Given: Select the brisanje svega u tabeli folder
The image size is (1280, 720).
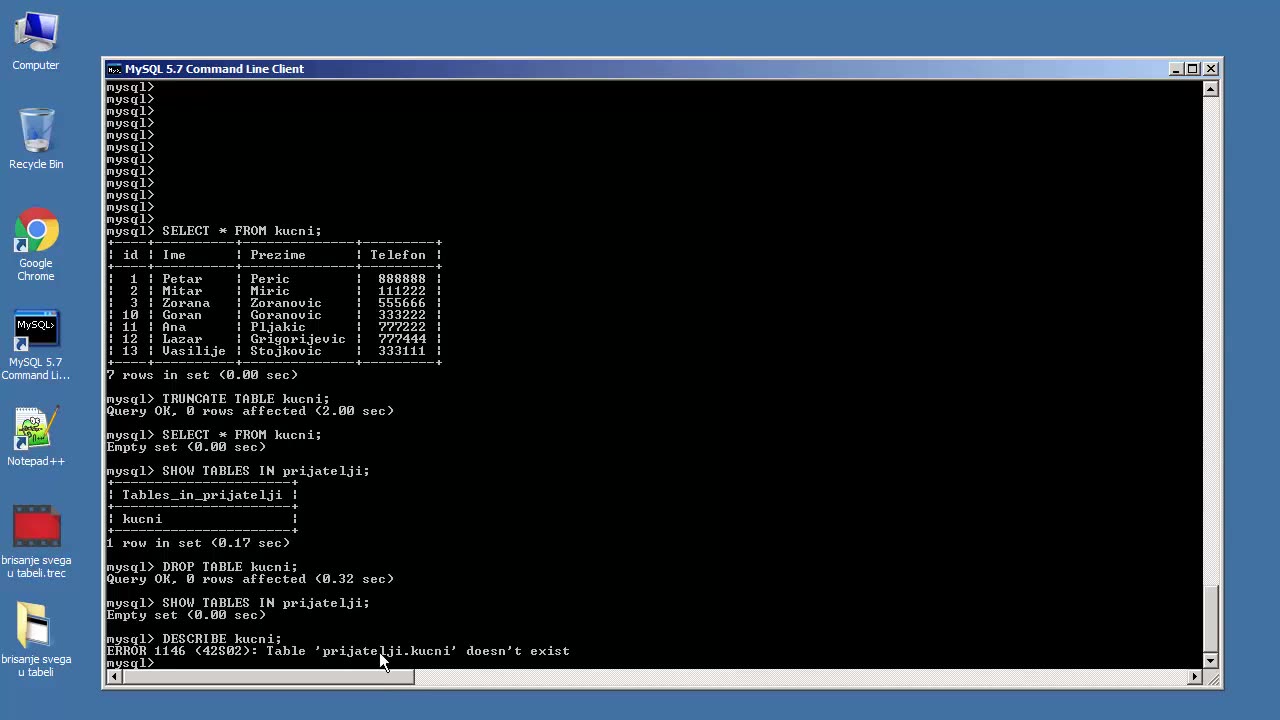Looking at the screenshot, I should tap(36, 640).
